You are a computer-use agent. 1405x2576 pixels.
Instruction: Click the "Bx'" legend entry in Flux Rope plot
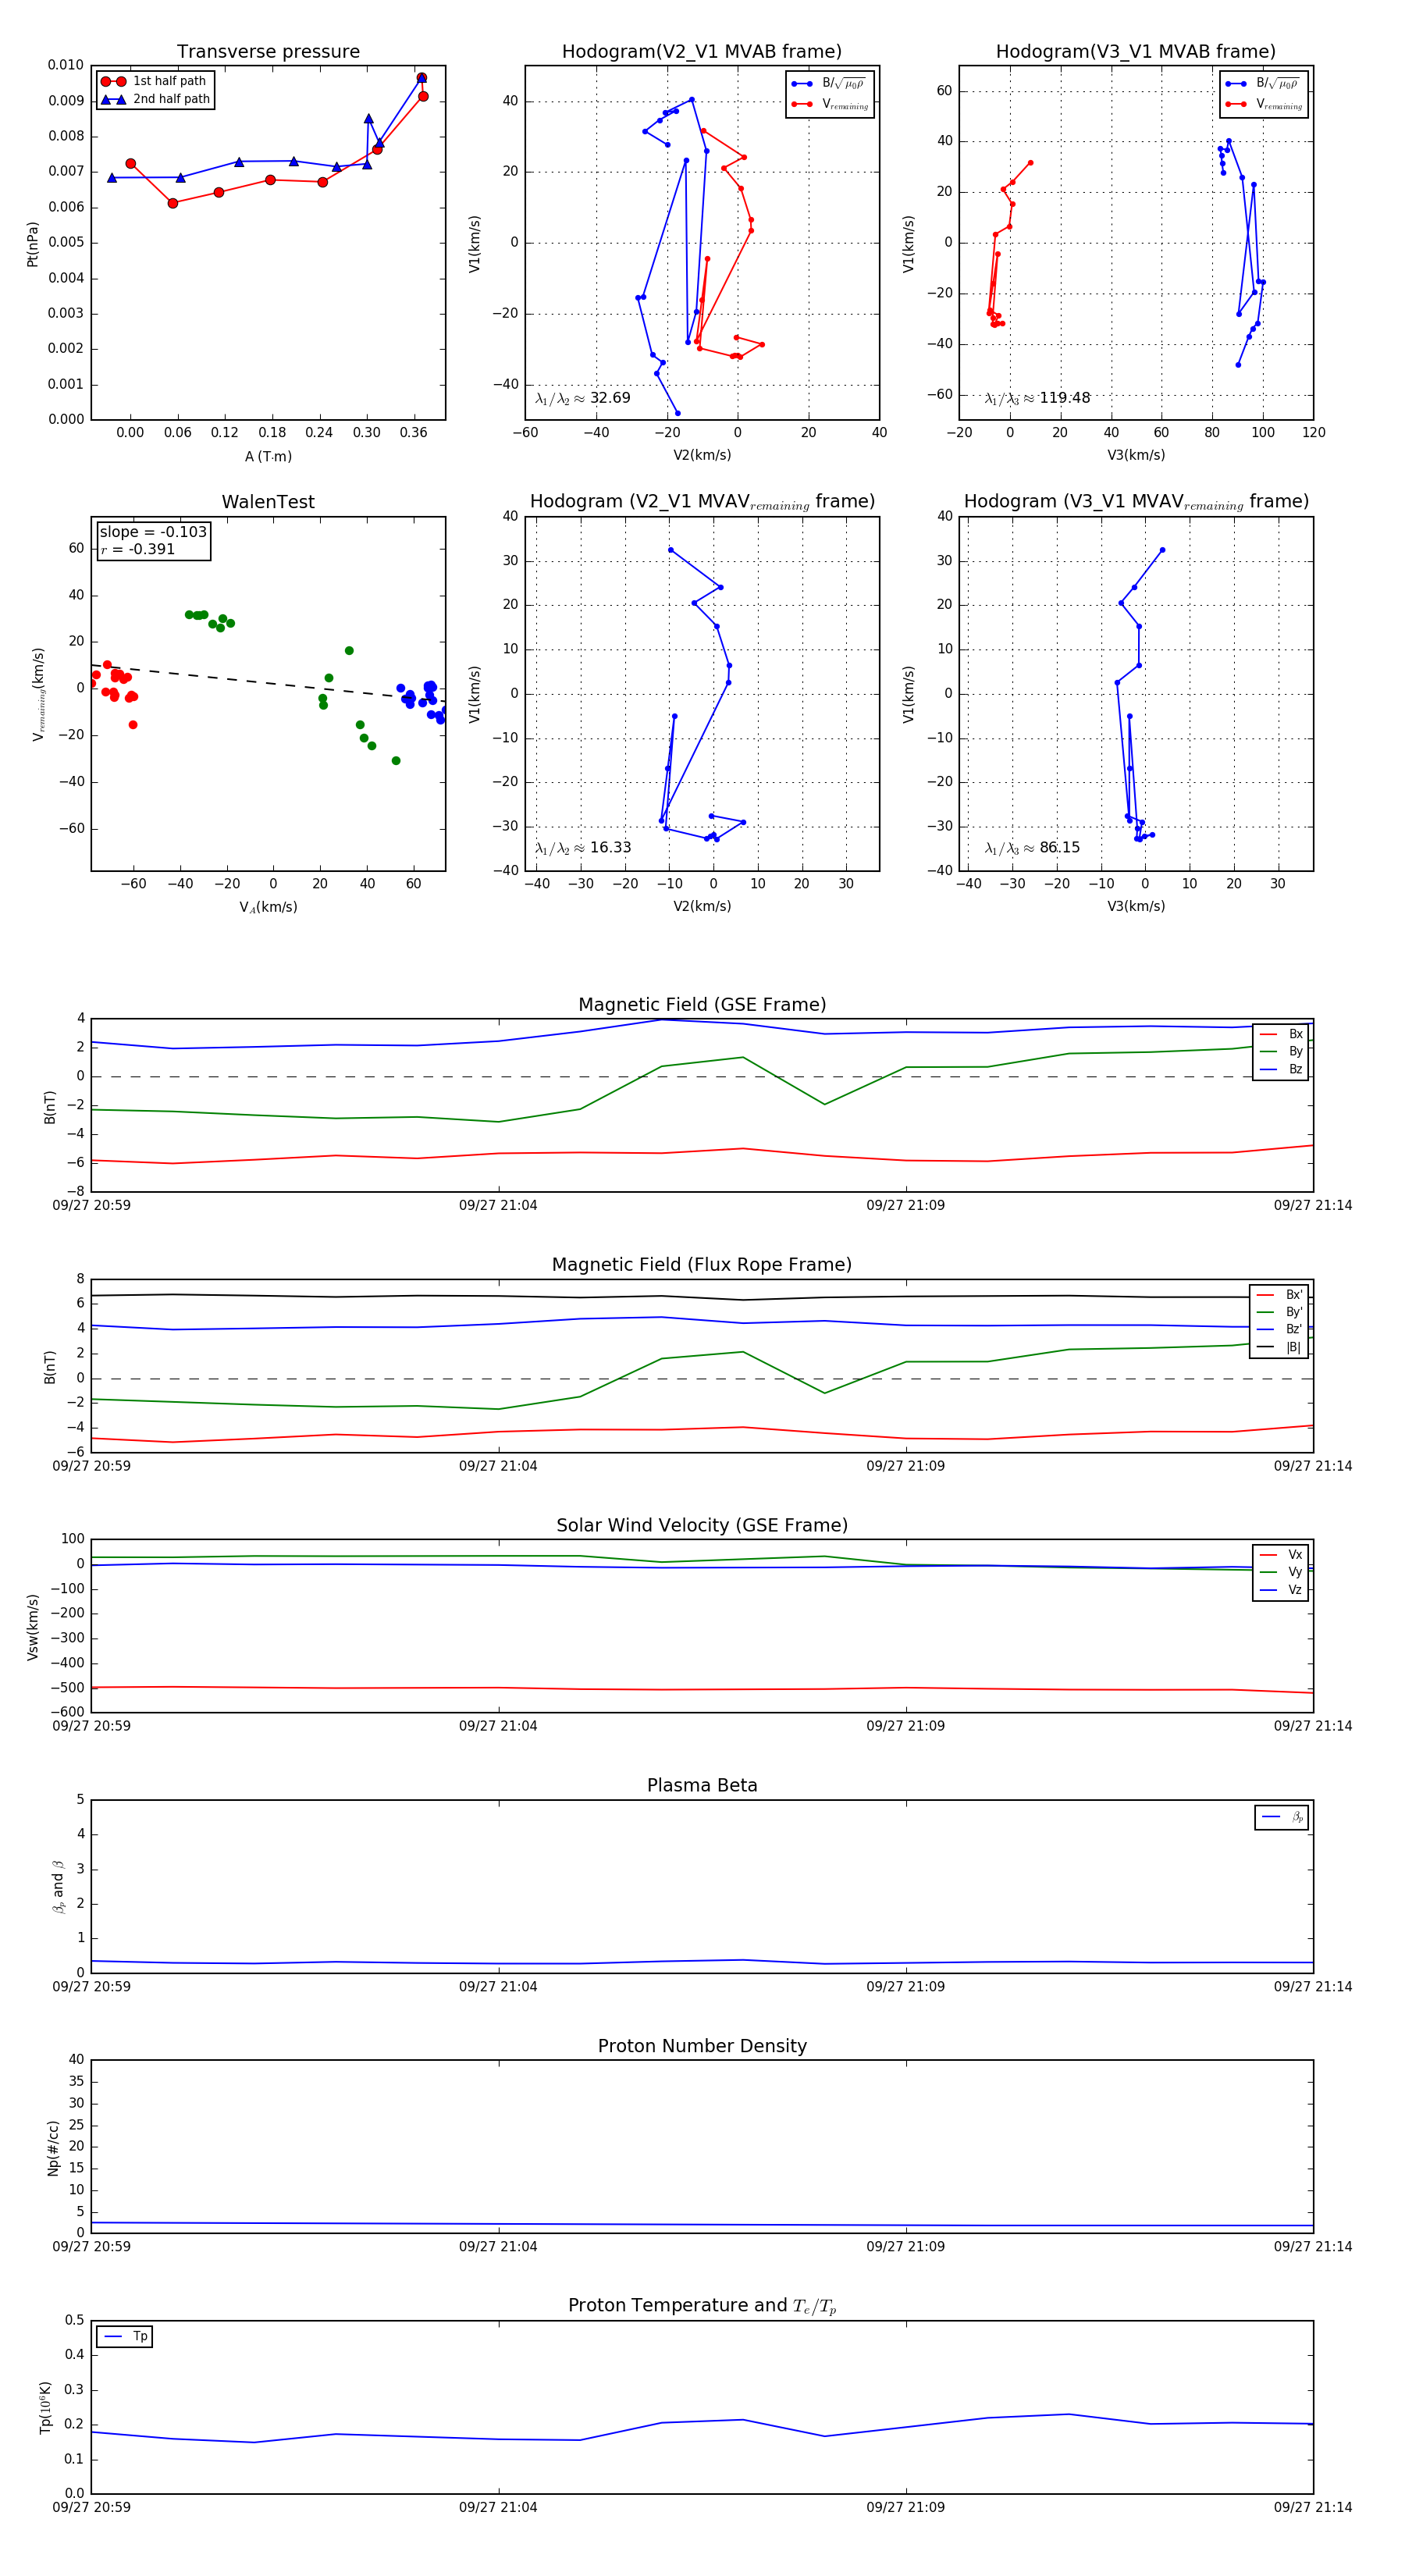(1280, 1294)
